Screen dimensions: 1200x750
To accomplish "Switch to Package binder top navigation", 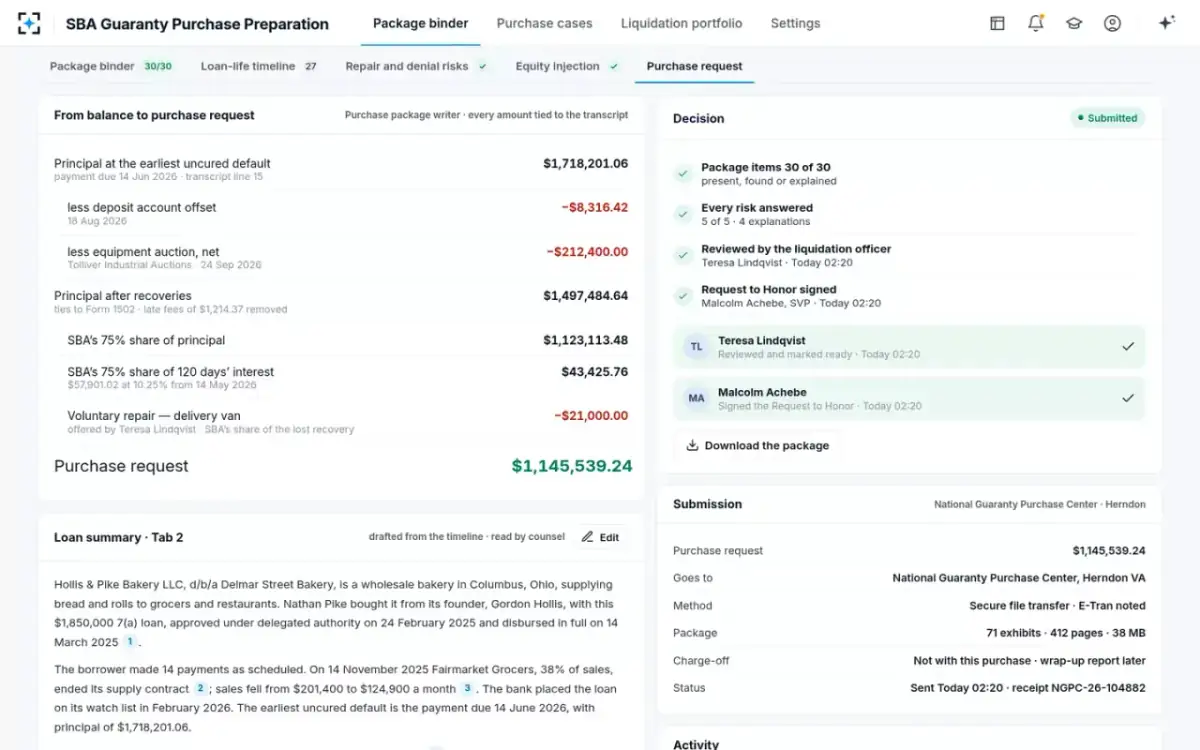I will point(420,23).
